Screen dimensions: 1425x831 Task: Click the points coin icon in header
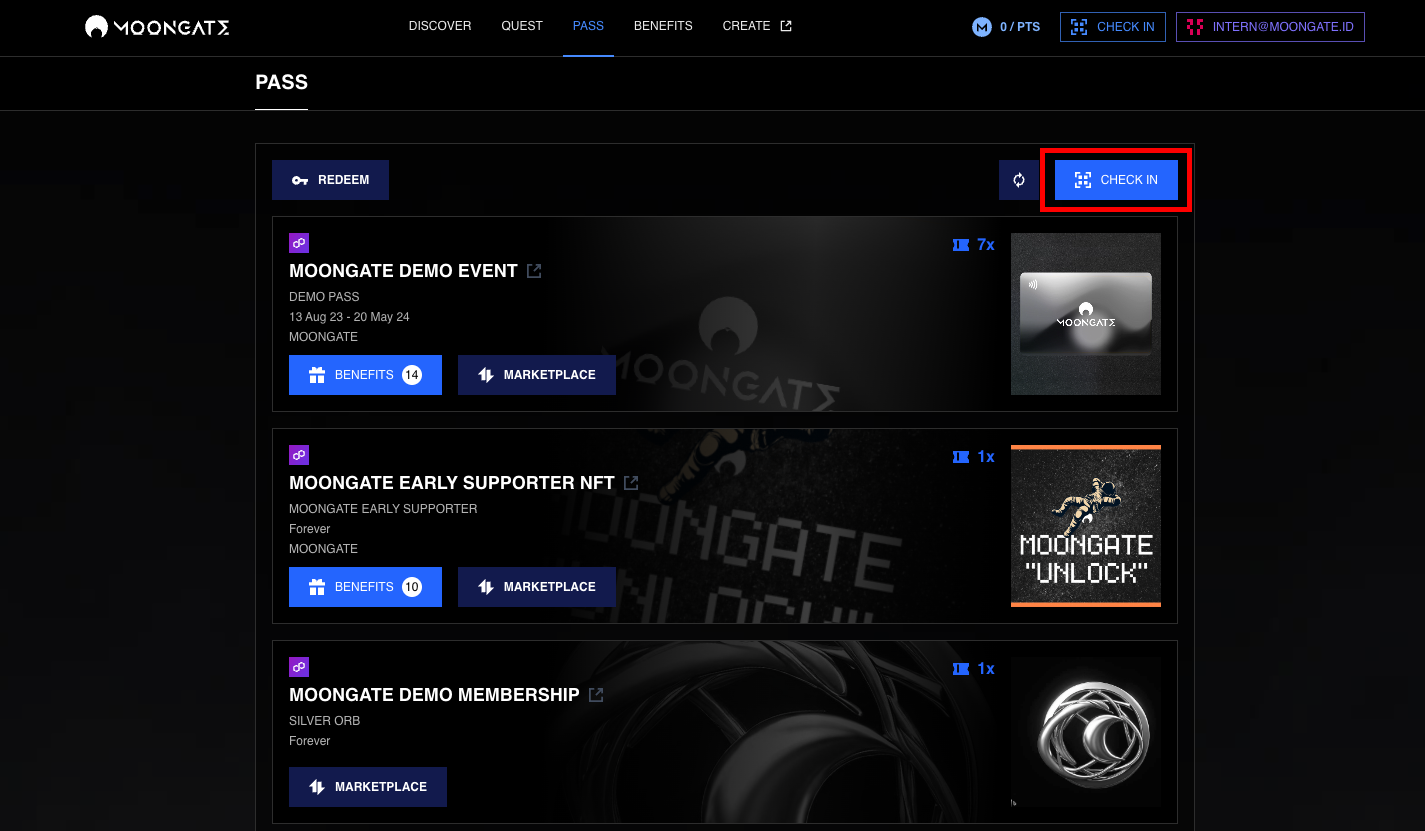tap(982, 27)
